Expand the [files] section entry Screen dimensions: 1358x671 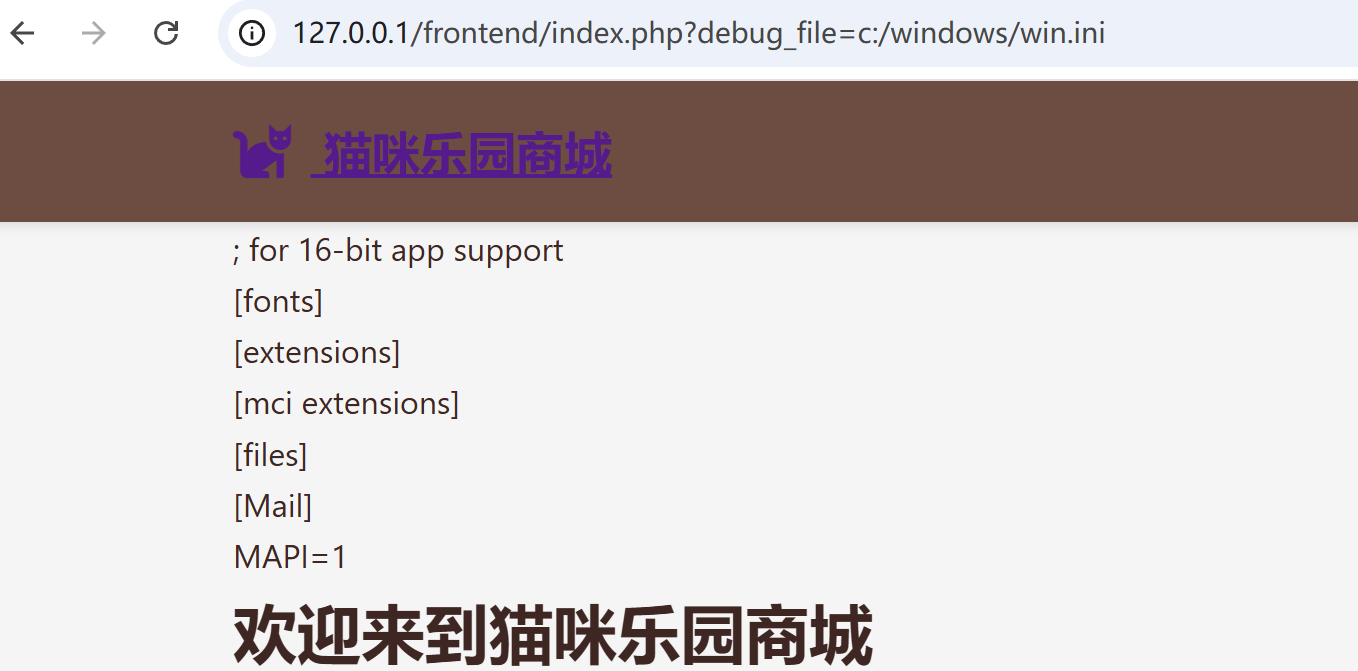coord(270,455)
